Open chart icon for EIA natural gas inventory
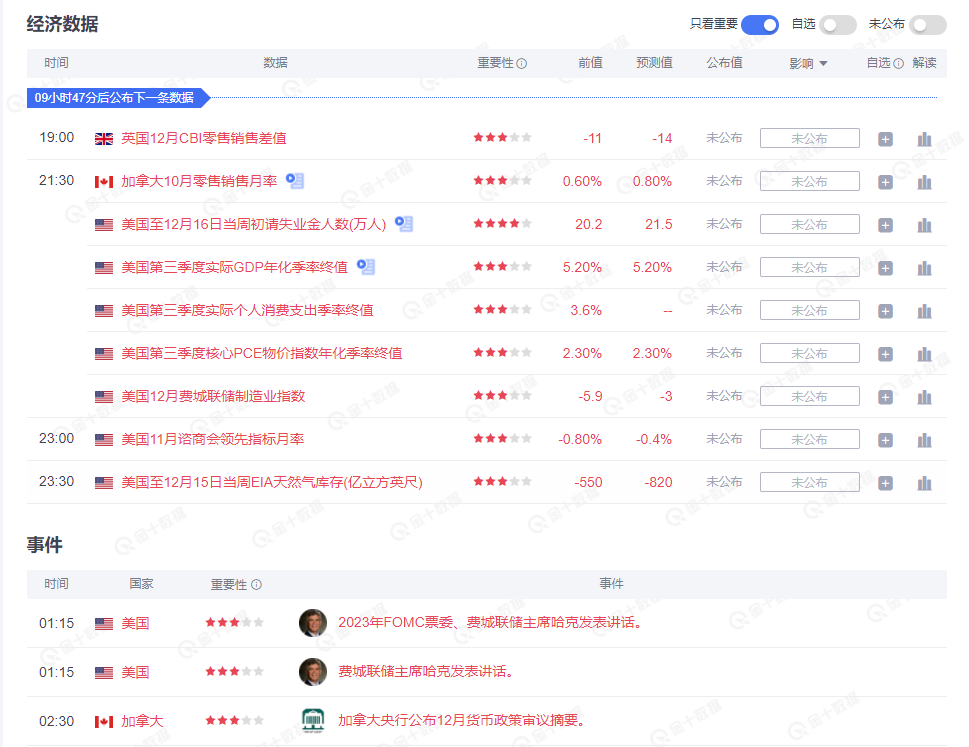This screenshot has width=969, height=747. 924,483
